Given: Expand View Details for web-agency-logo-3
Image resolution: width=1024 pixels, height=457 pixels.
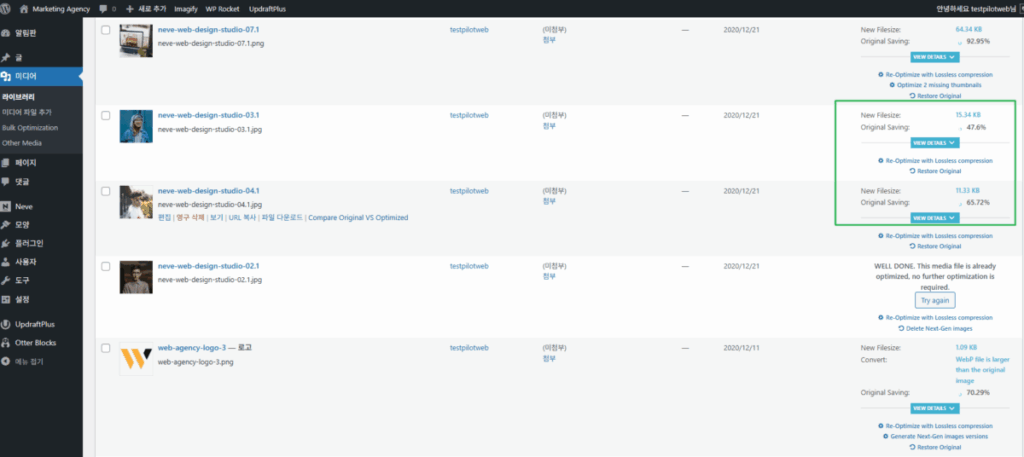Looking at the screenshot, I should (934, 408).
